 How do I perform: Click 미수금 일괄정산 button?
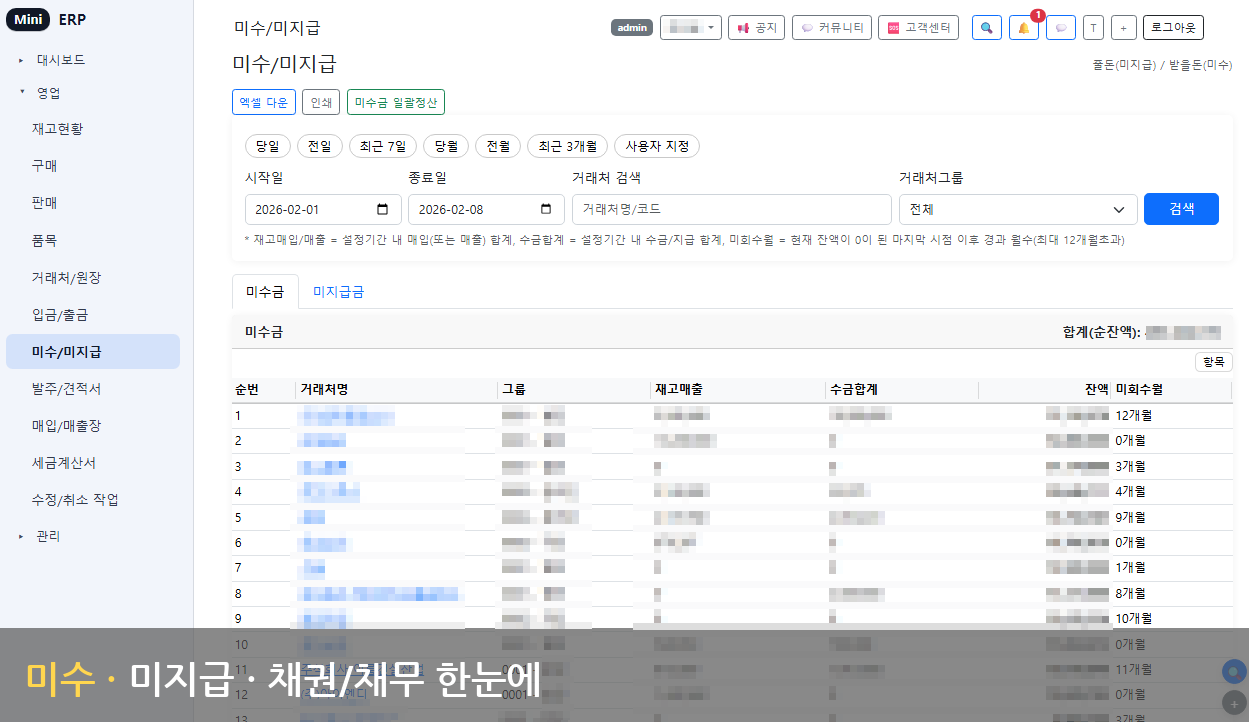pos(396,102)
